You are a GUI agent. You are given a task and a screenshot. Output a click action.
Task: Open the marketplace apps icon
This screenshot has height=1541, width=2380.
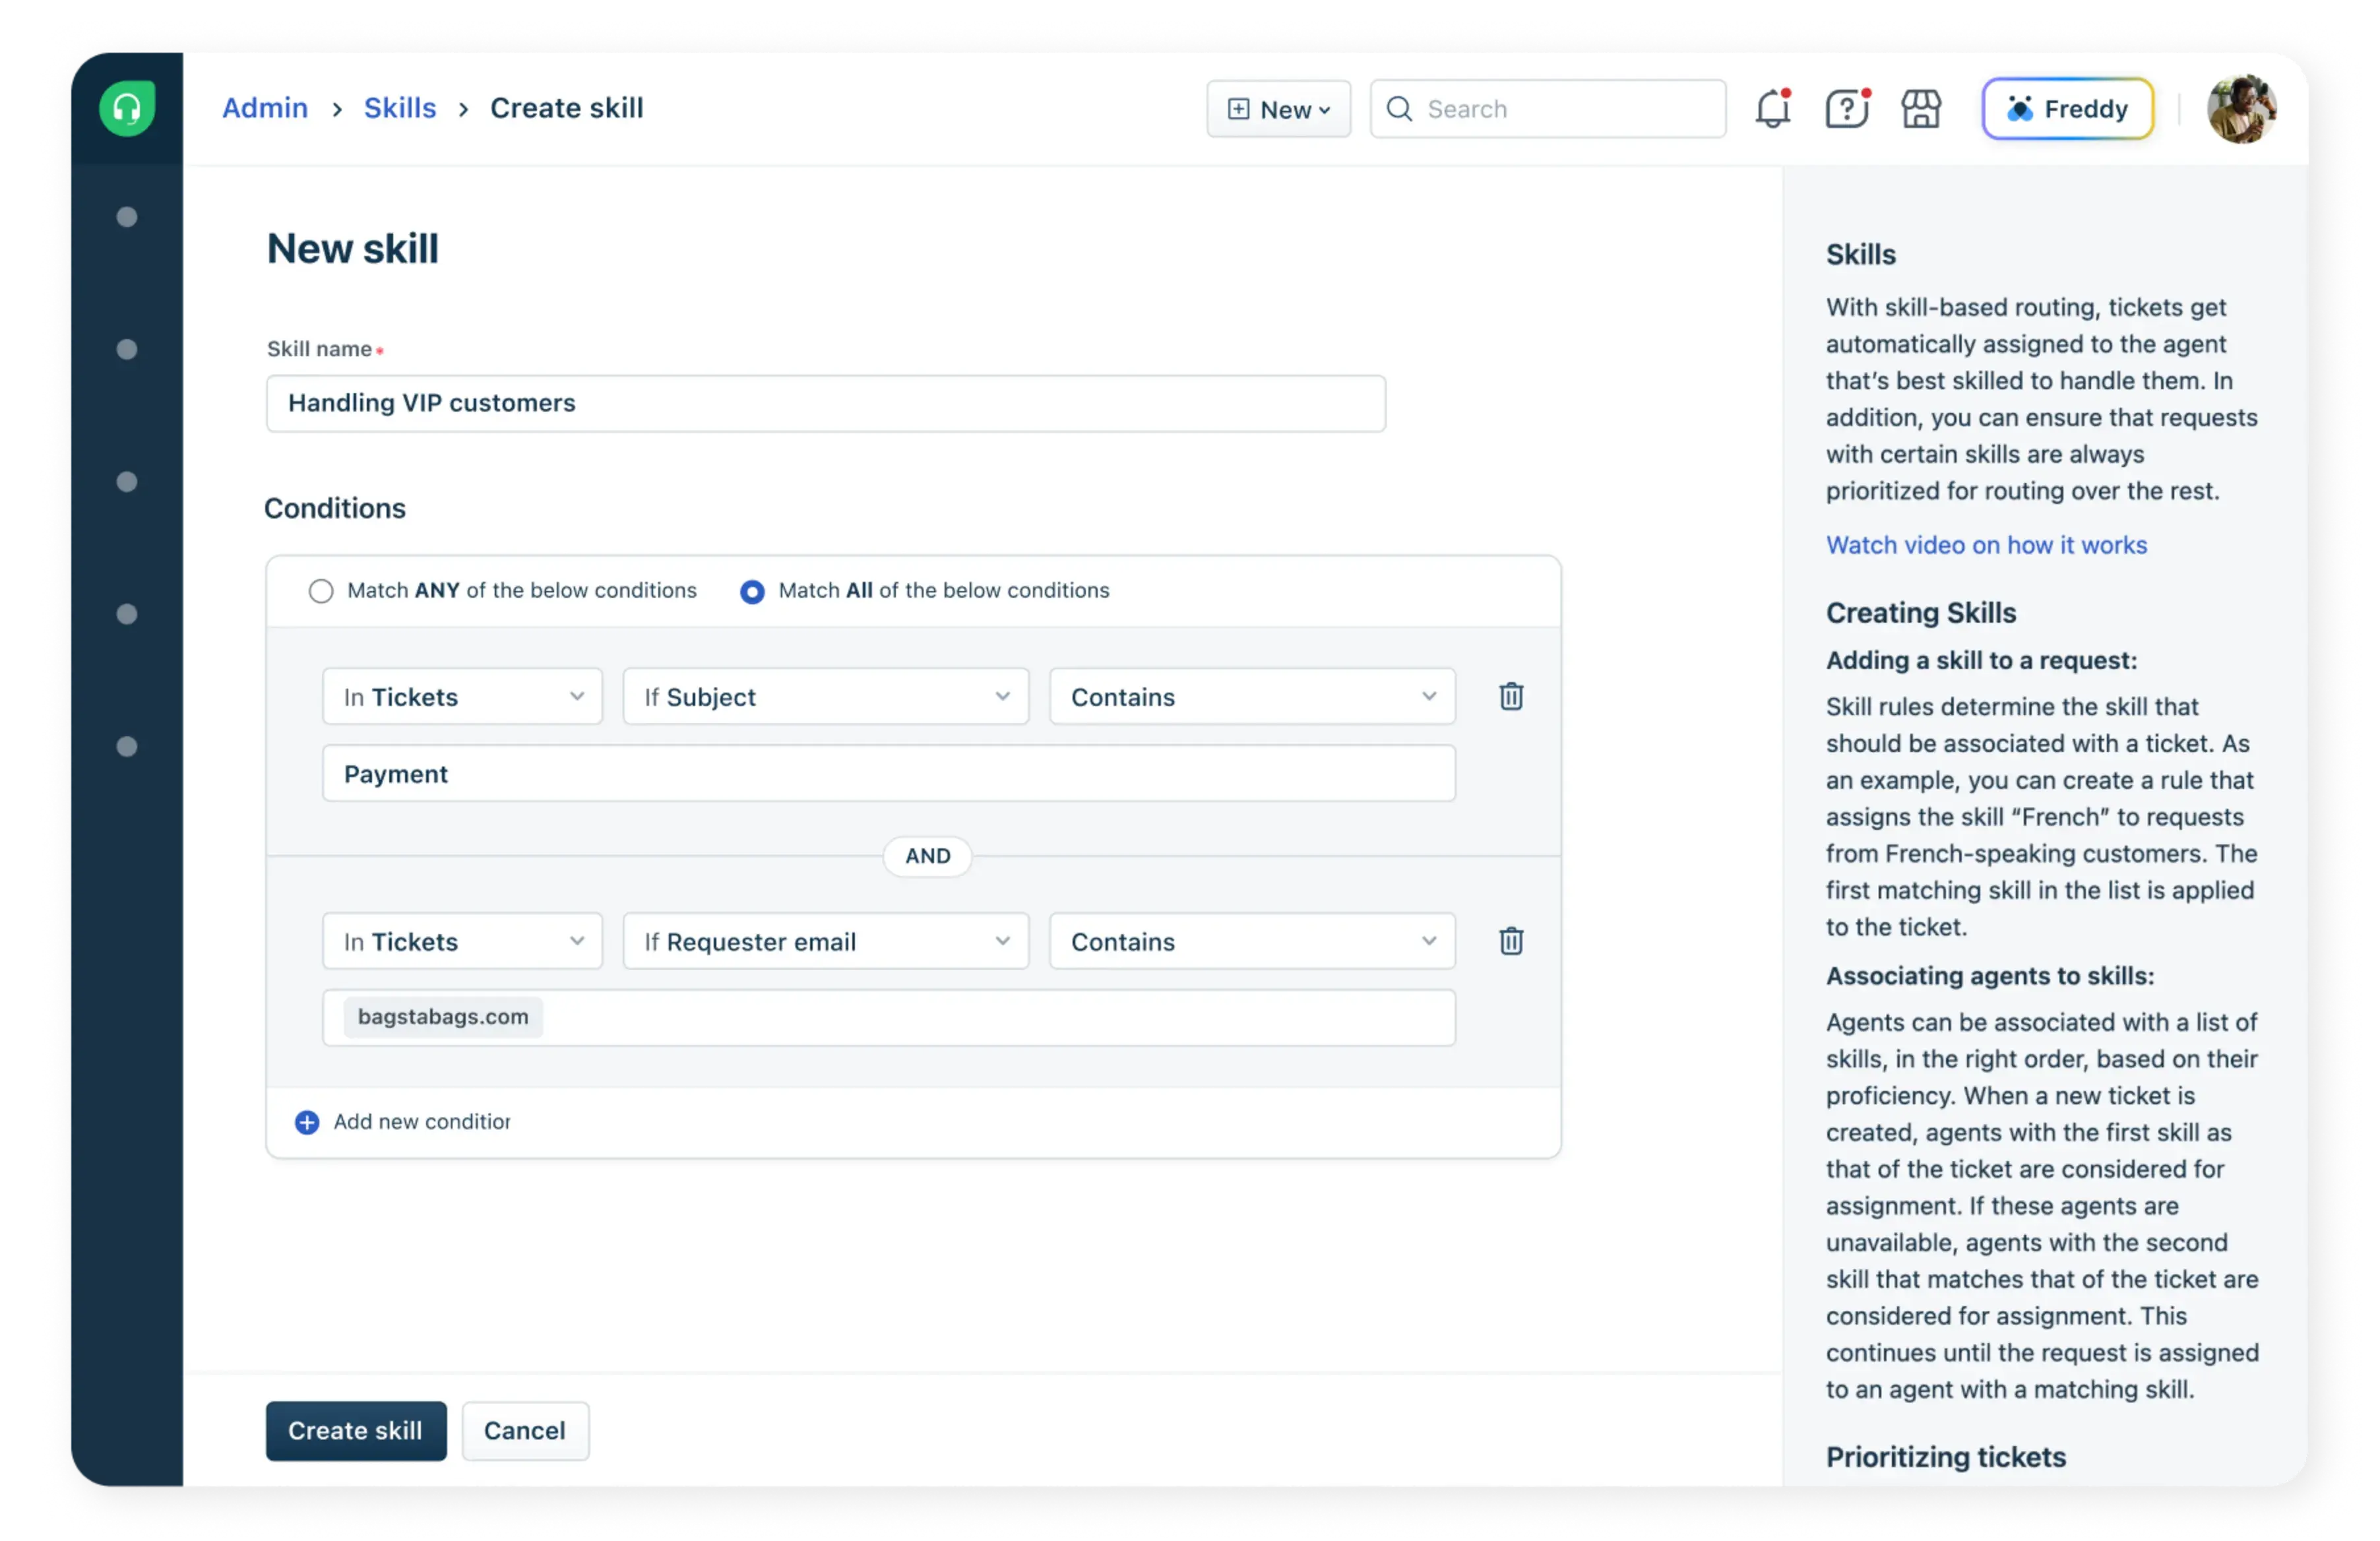pyautogui.click(x=1920, y=110)
